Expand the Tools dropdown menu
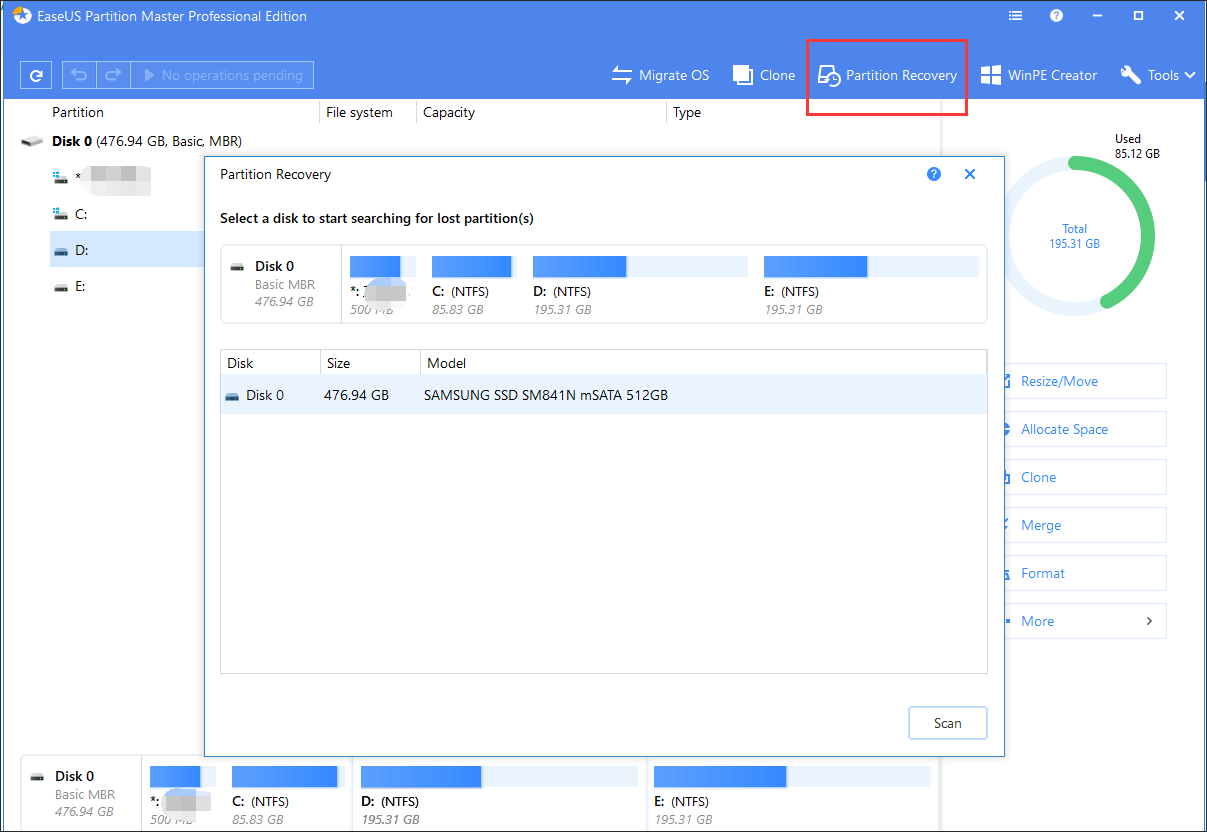Image resolution: width=1207 pixels, height=832 pixels. coord(1158,75)
